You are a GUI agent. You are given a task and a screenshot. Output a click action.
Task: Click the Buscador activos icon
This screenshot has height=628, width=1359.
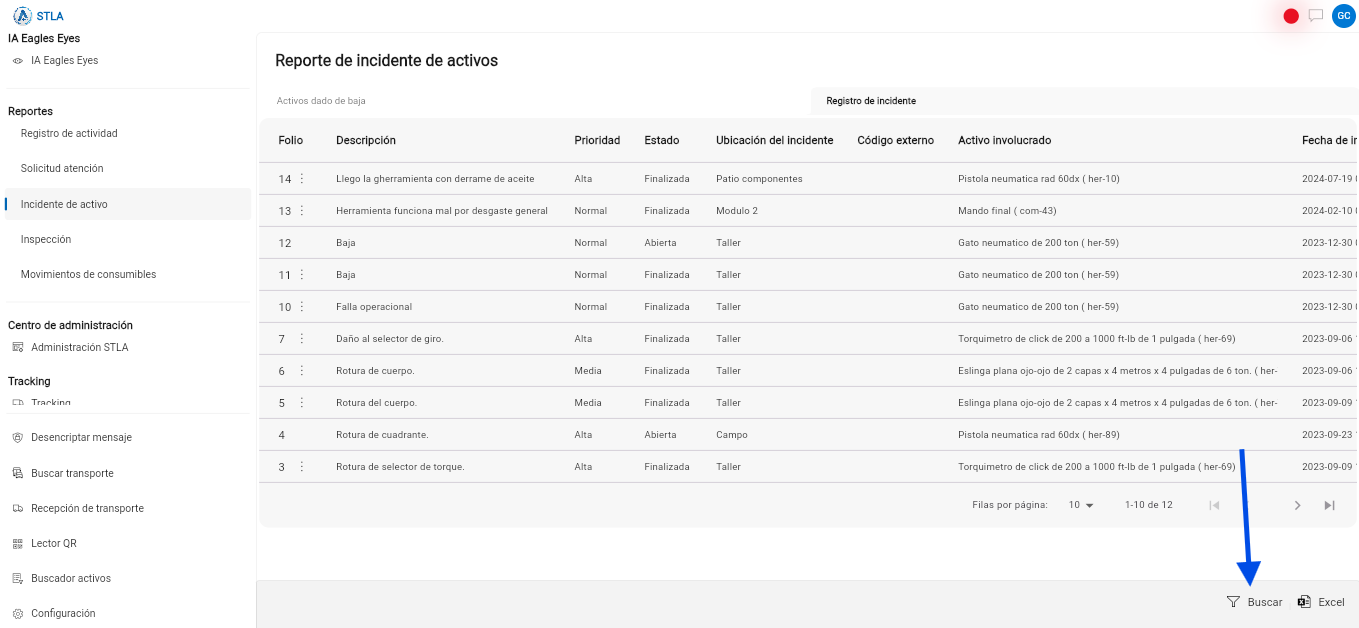click(17, 579)
